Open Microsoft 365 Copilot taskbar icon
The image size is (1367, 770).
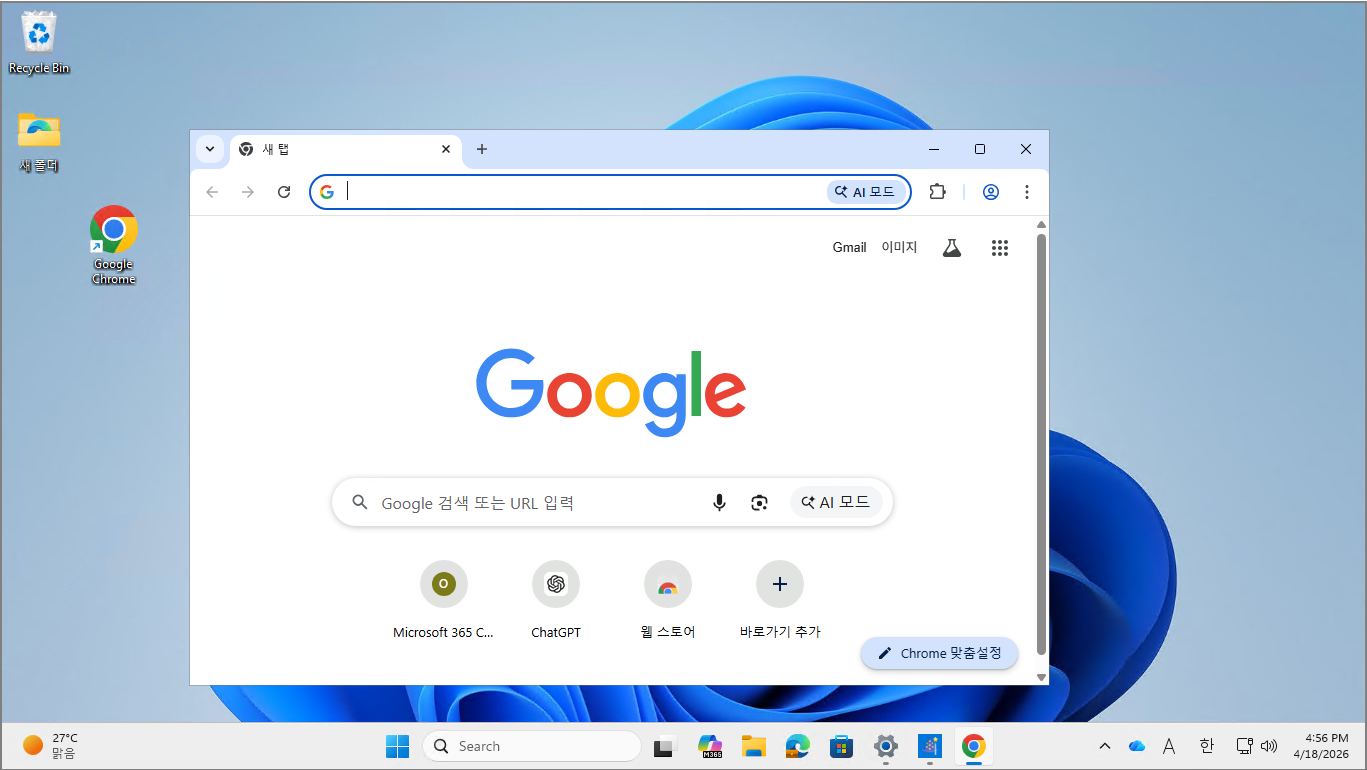click(710, 746)
